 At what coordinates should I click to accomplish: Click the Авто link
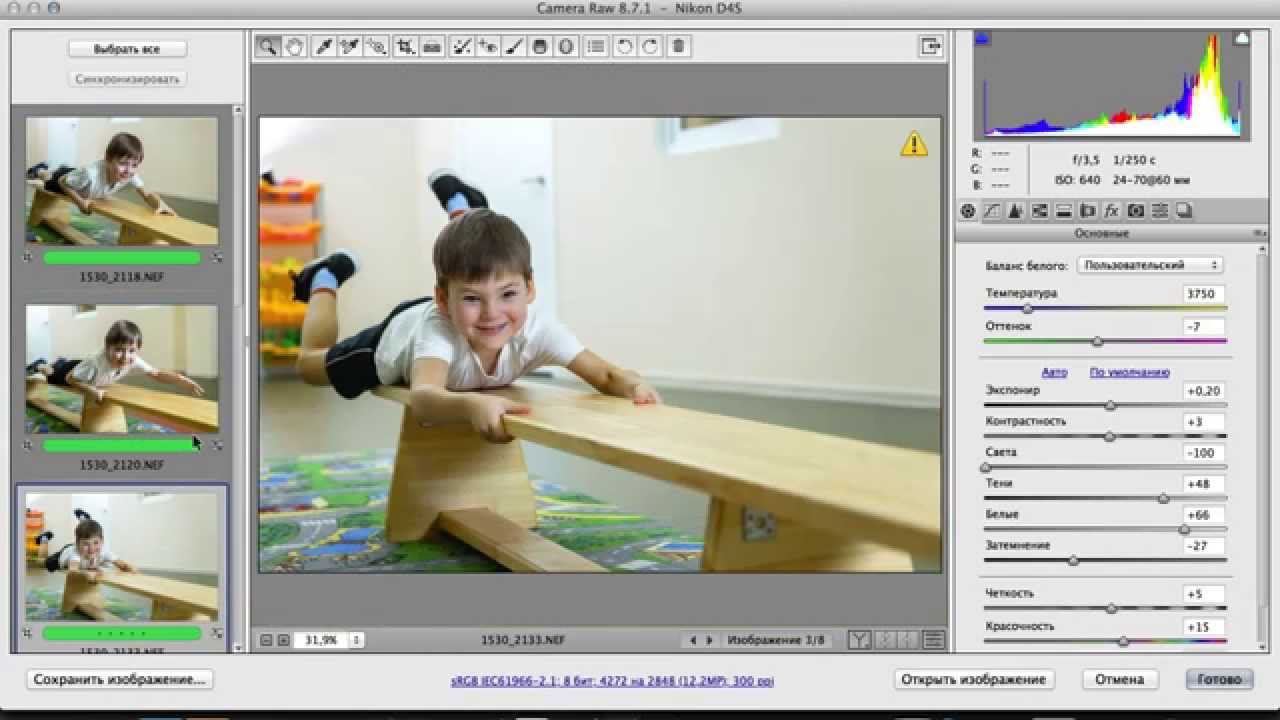(x=1054, y=372)
